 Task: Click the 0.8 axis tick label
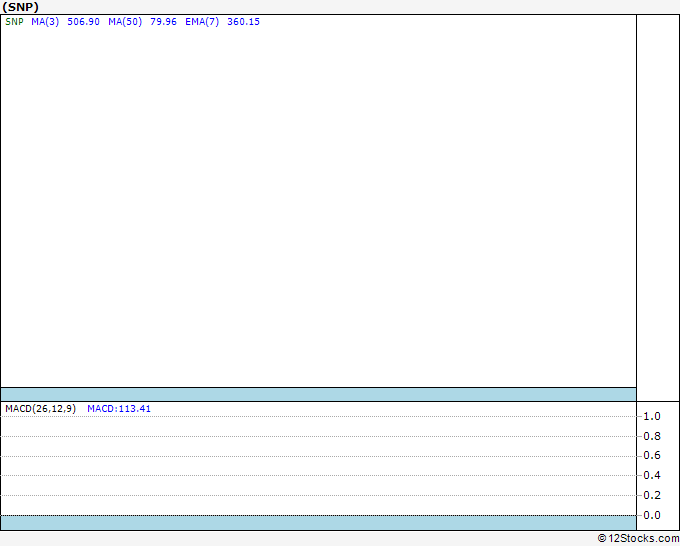pos(651,436)
